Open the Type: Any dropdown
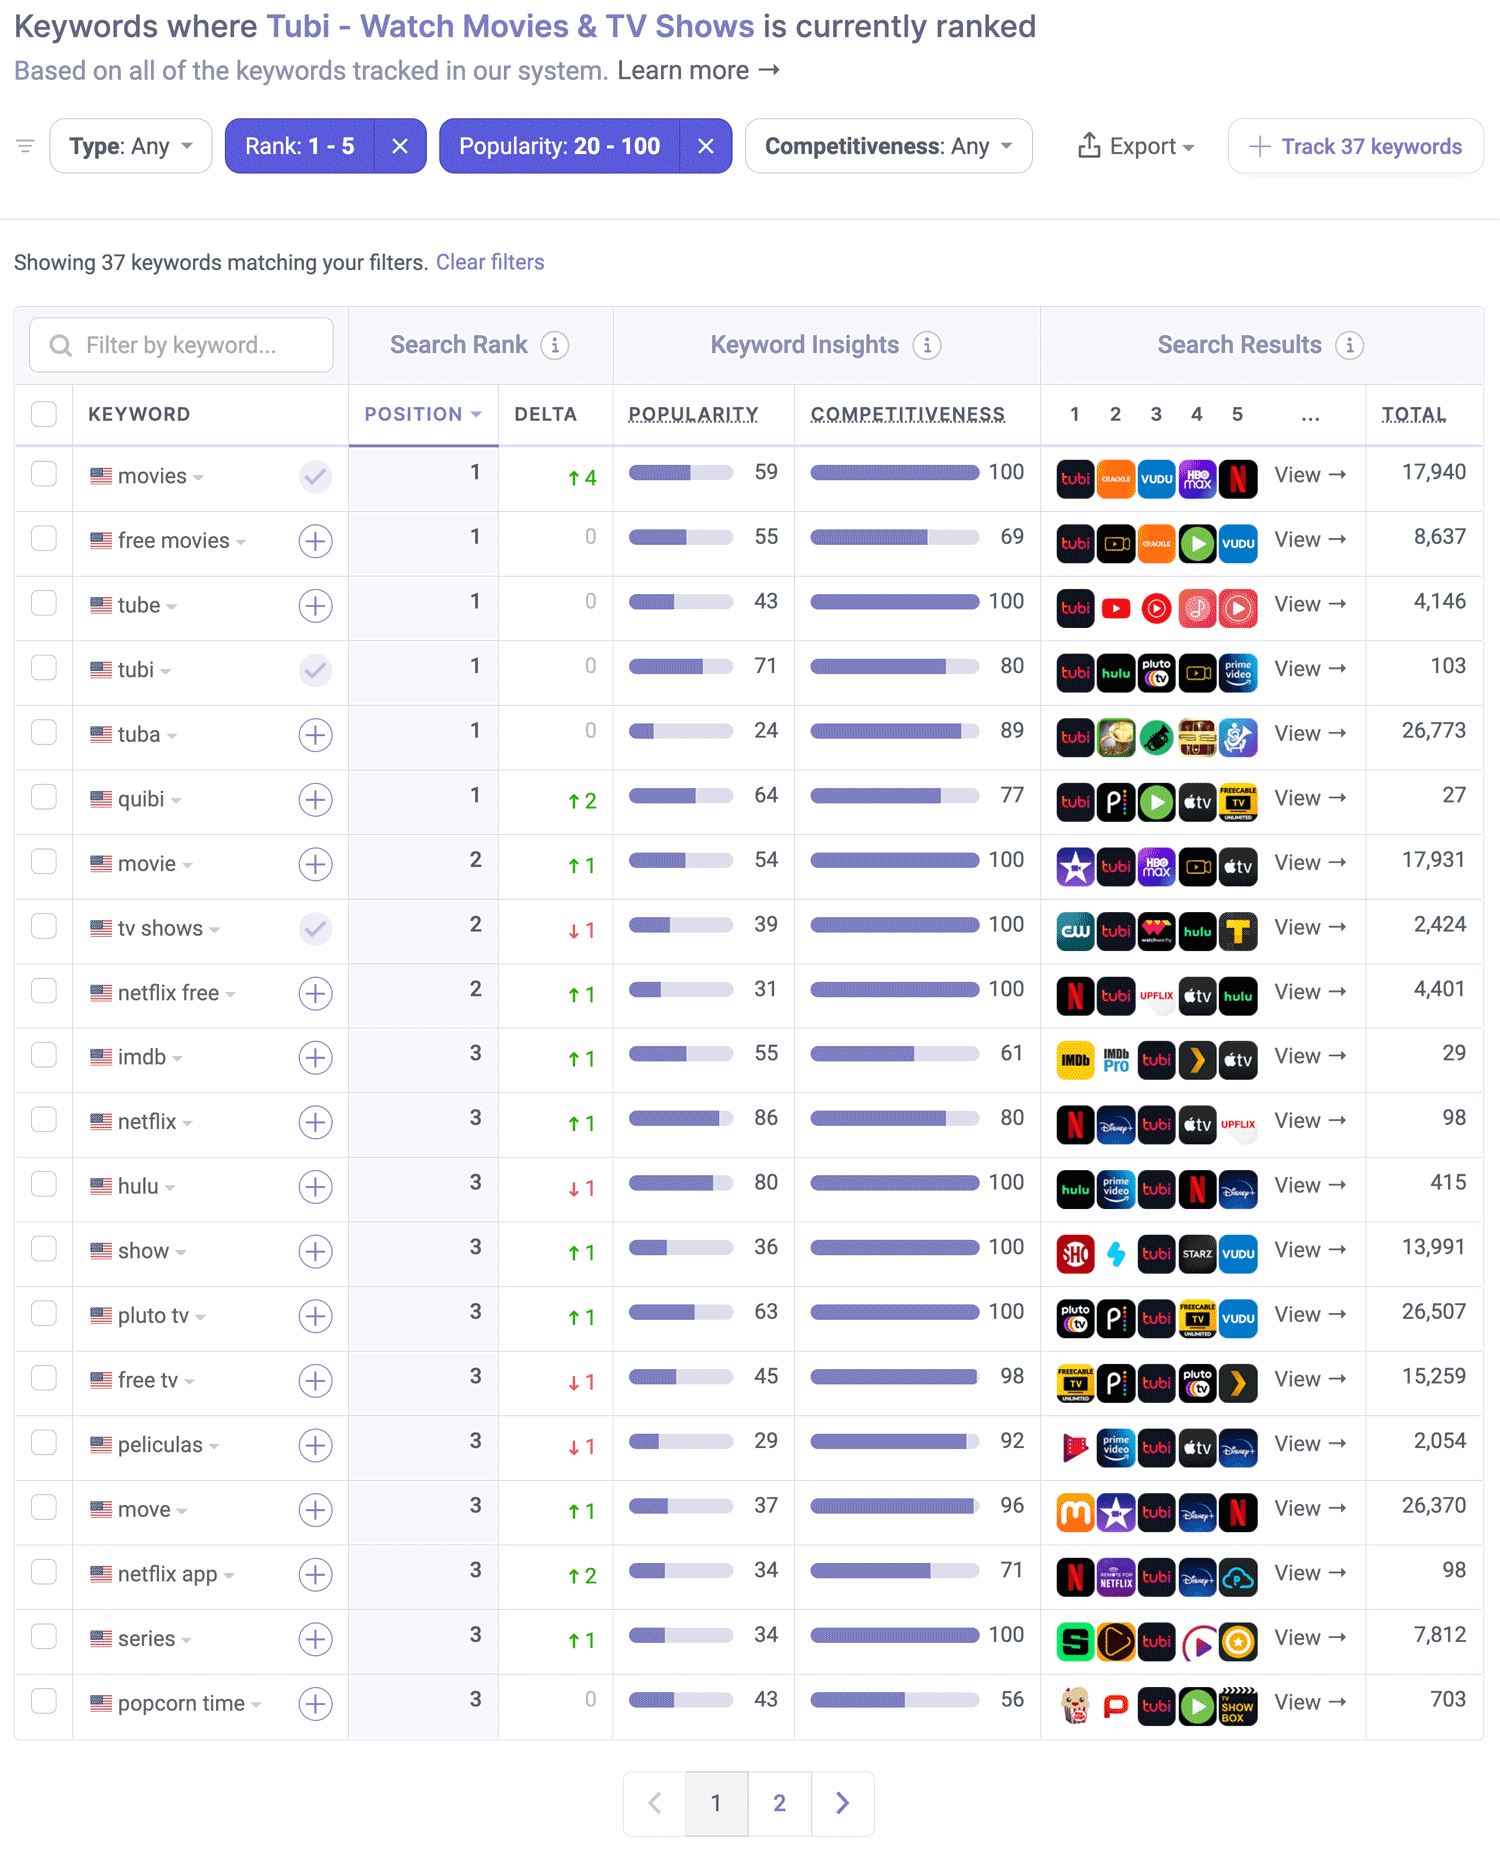This screenshot has height=1858, width=1500. [x=131, y=146]
